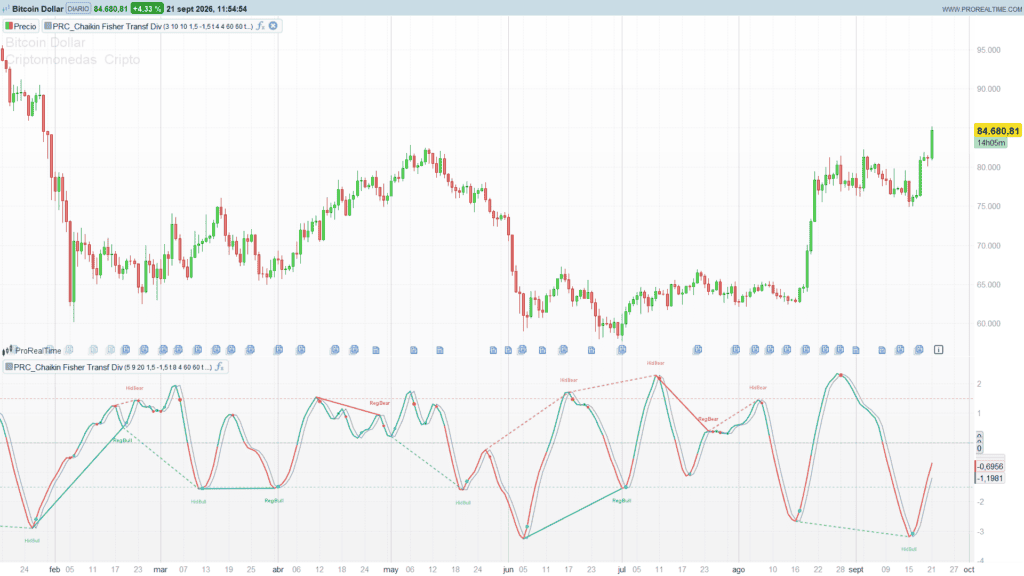Click the chart-type icon beside Bitcoin Dollar title
The width and height of the screenshot is (1024, 576).
click(7, 9)
